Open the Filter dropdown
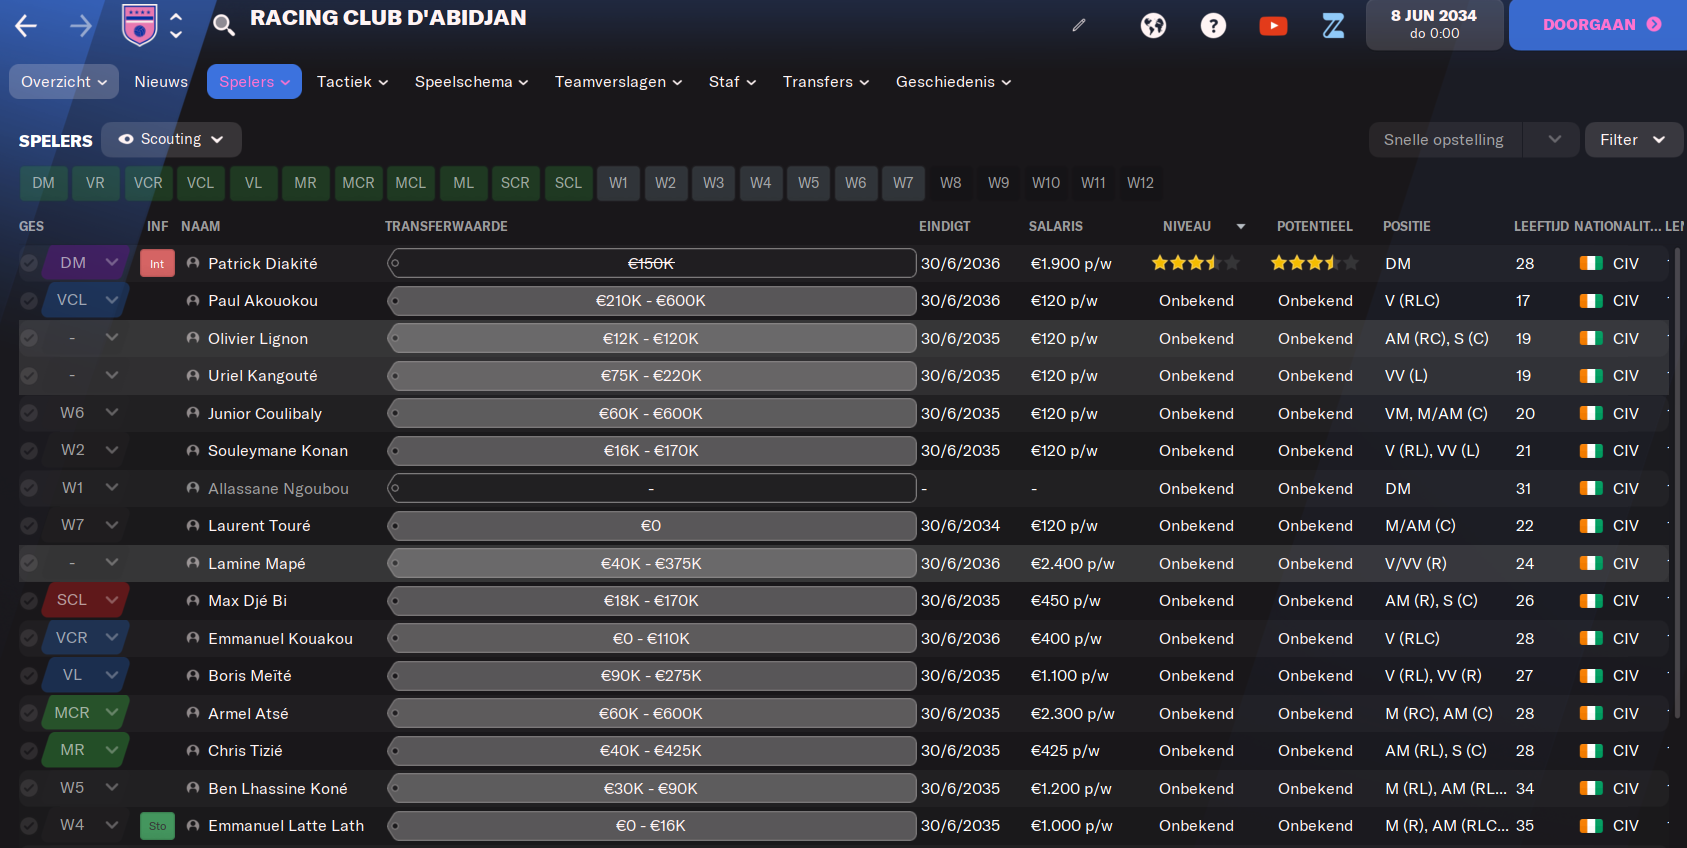 click(x=1633, y=140)
